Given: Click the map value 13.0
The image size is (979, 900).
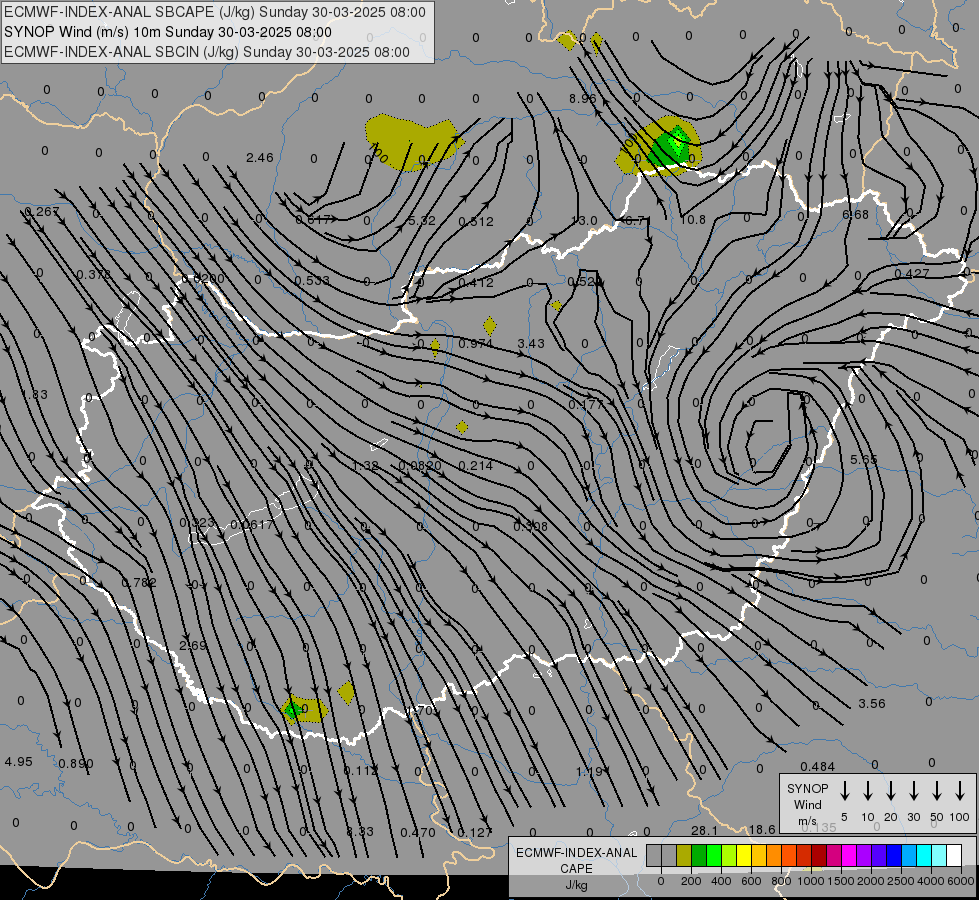Looking at the screenshot, I should pyautogui.click(x=584, y=220).
